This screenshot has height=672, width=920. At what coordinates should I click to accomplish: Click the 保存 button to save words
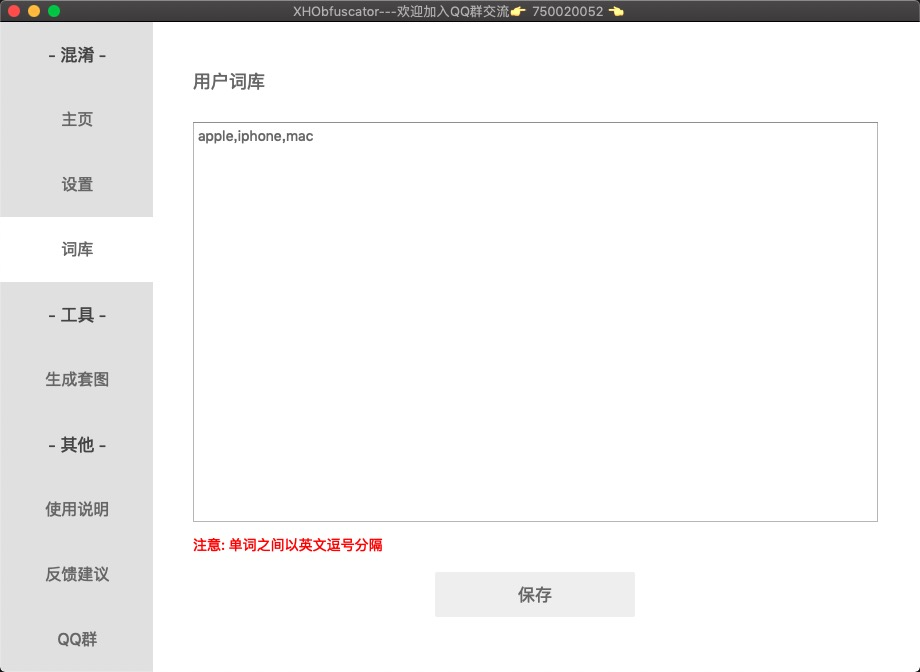tap(534, 594)
